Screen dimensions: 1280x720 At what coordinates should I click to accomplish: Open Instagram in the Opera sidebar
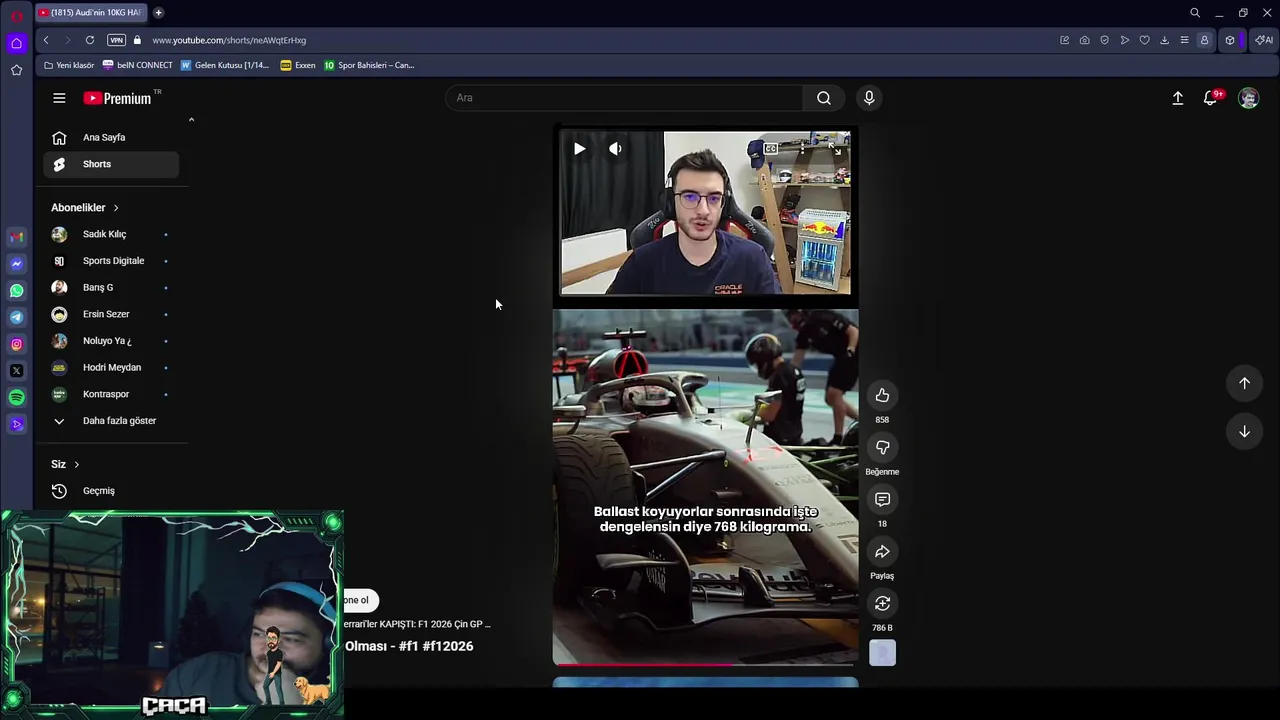(x=16, y=344)
